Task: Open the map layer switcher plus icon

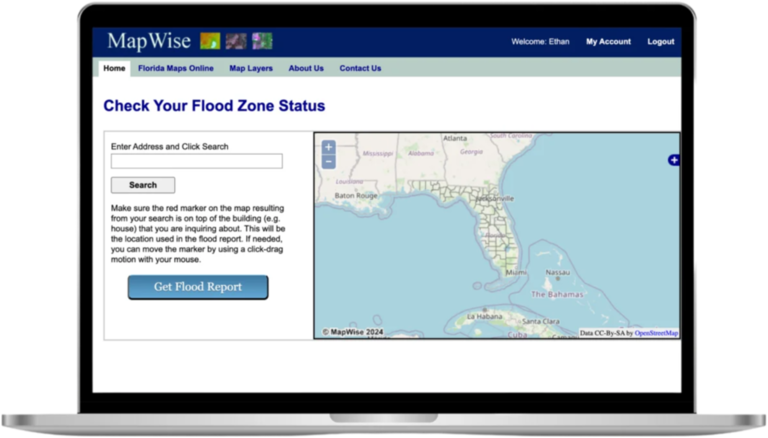Action: click(673, 160)
